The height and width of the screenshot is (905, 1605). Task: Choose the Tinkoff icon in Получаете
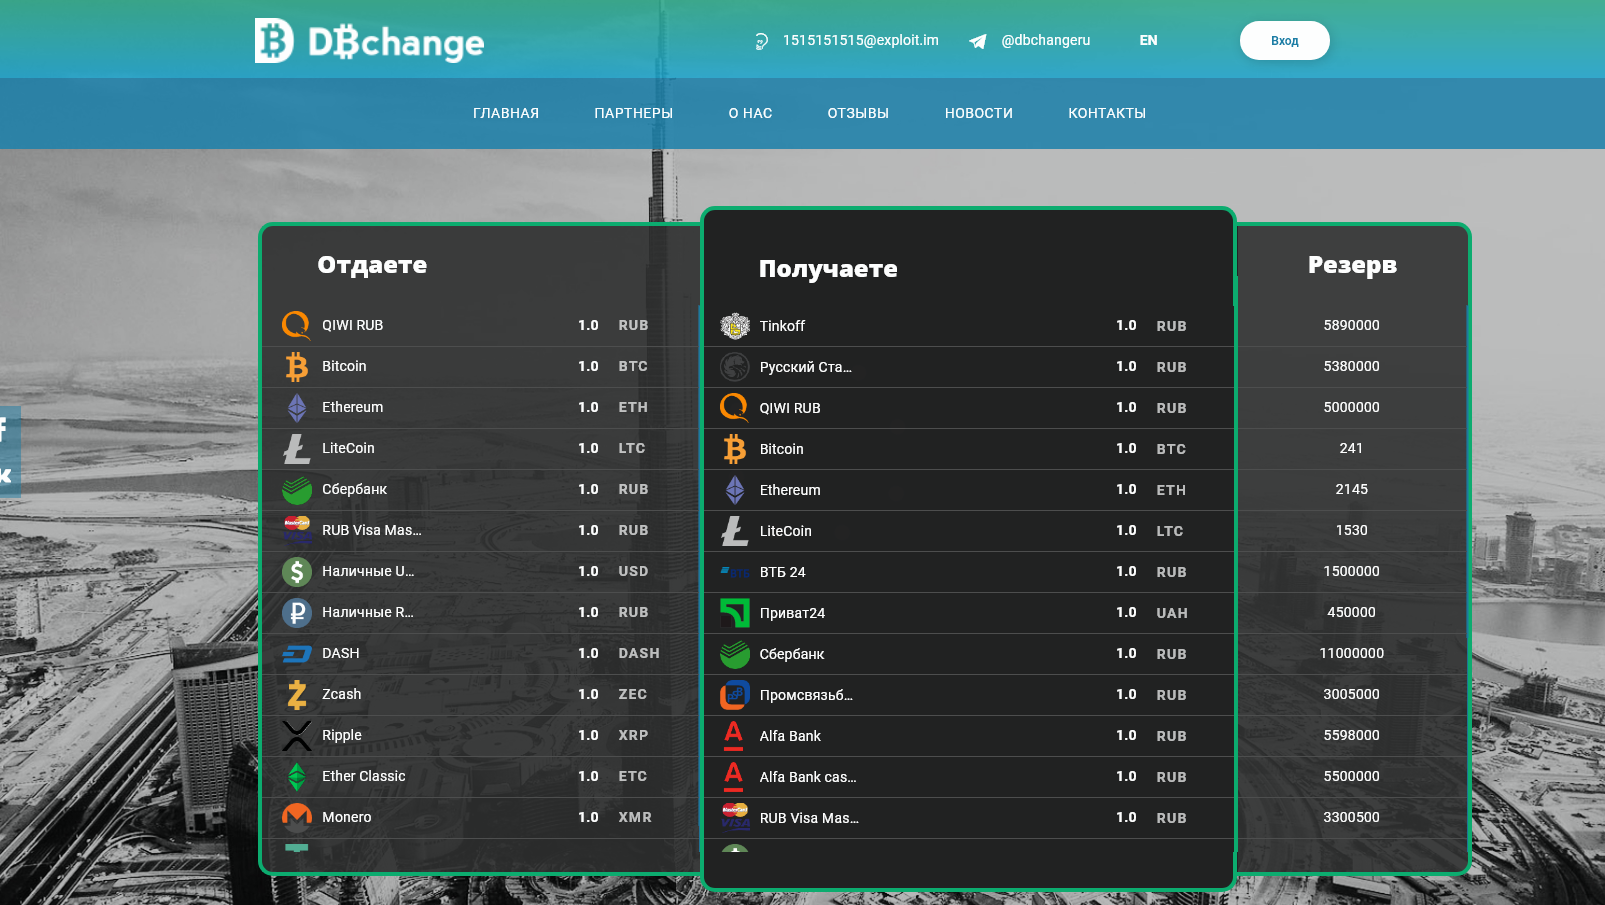pos(735,326)
